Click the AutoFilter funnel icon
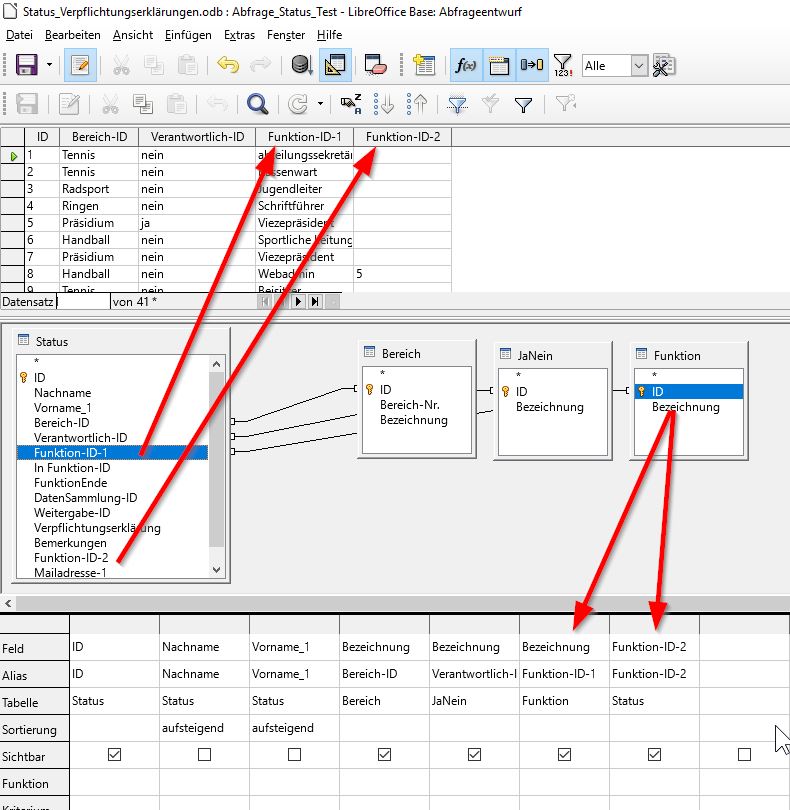The image size is (790, 810). (x=457, y=104)
